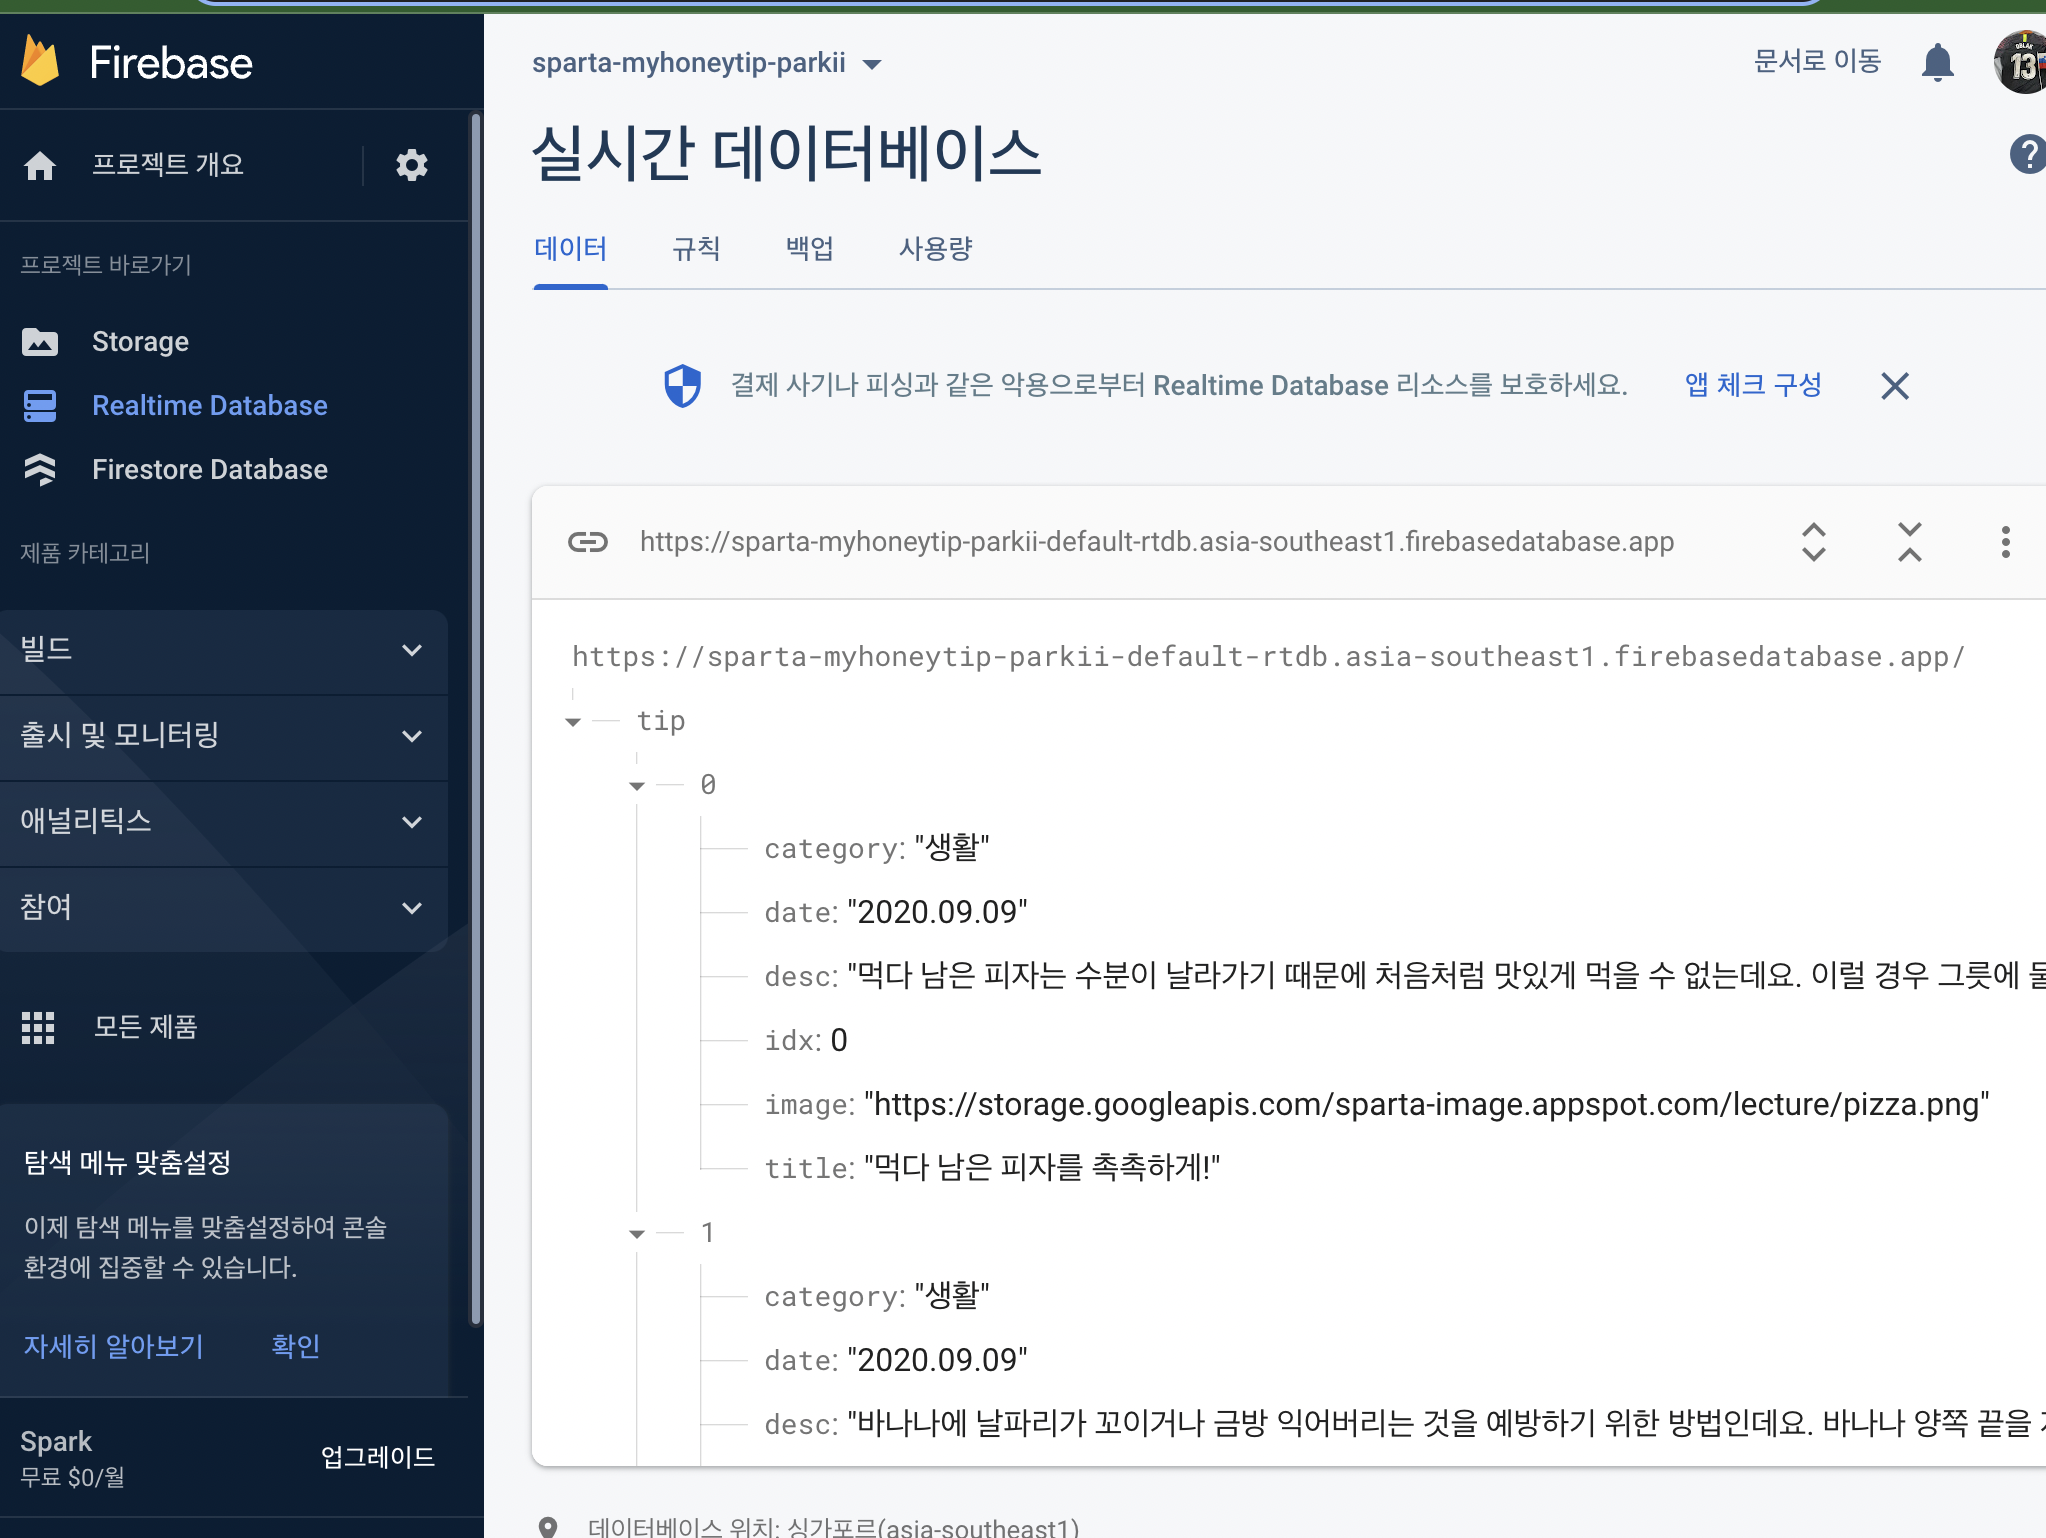Image resolution: width=2046 pixels, height=1538 pixels.
Task: Collapse the tip tree node
Action: click(573, 722)
